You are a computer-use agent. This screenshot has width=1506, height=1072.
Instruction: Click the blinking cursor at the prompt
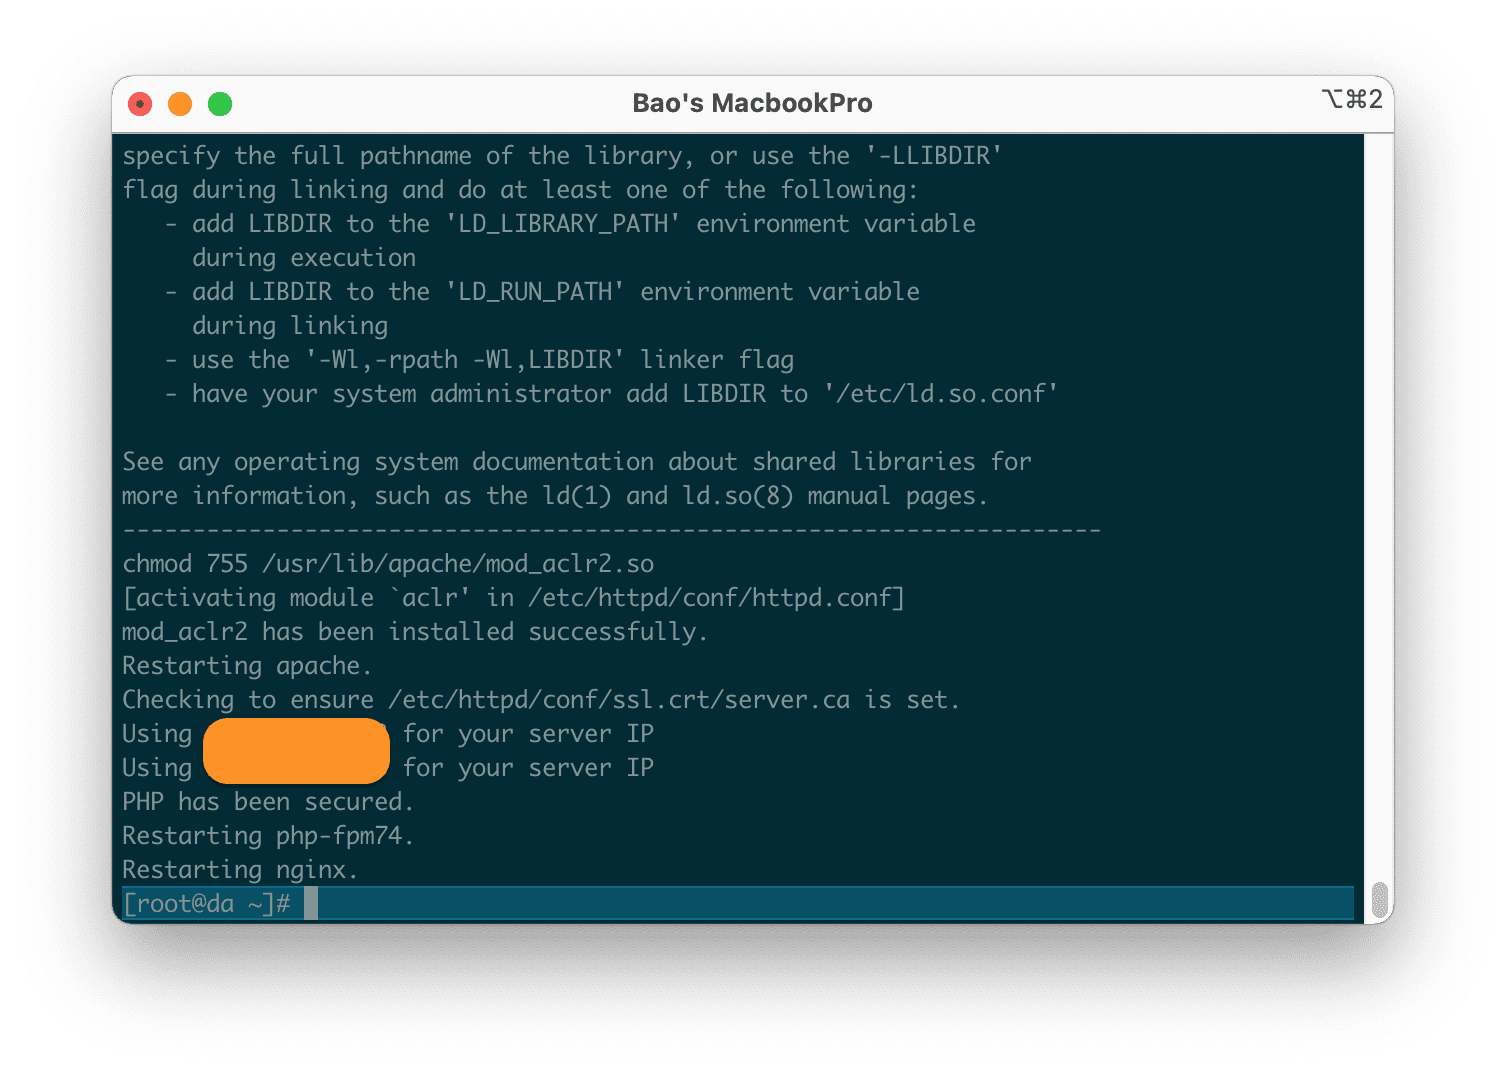pos(311,903)
